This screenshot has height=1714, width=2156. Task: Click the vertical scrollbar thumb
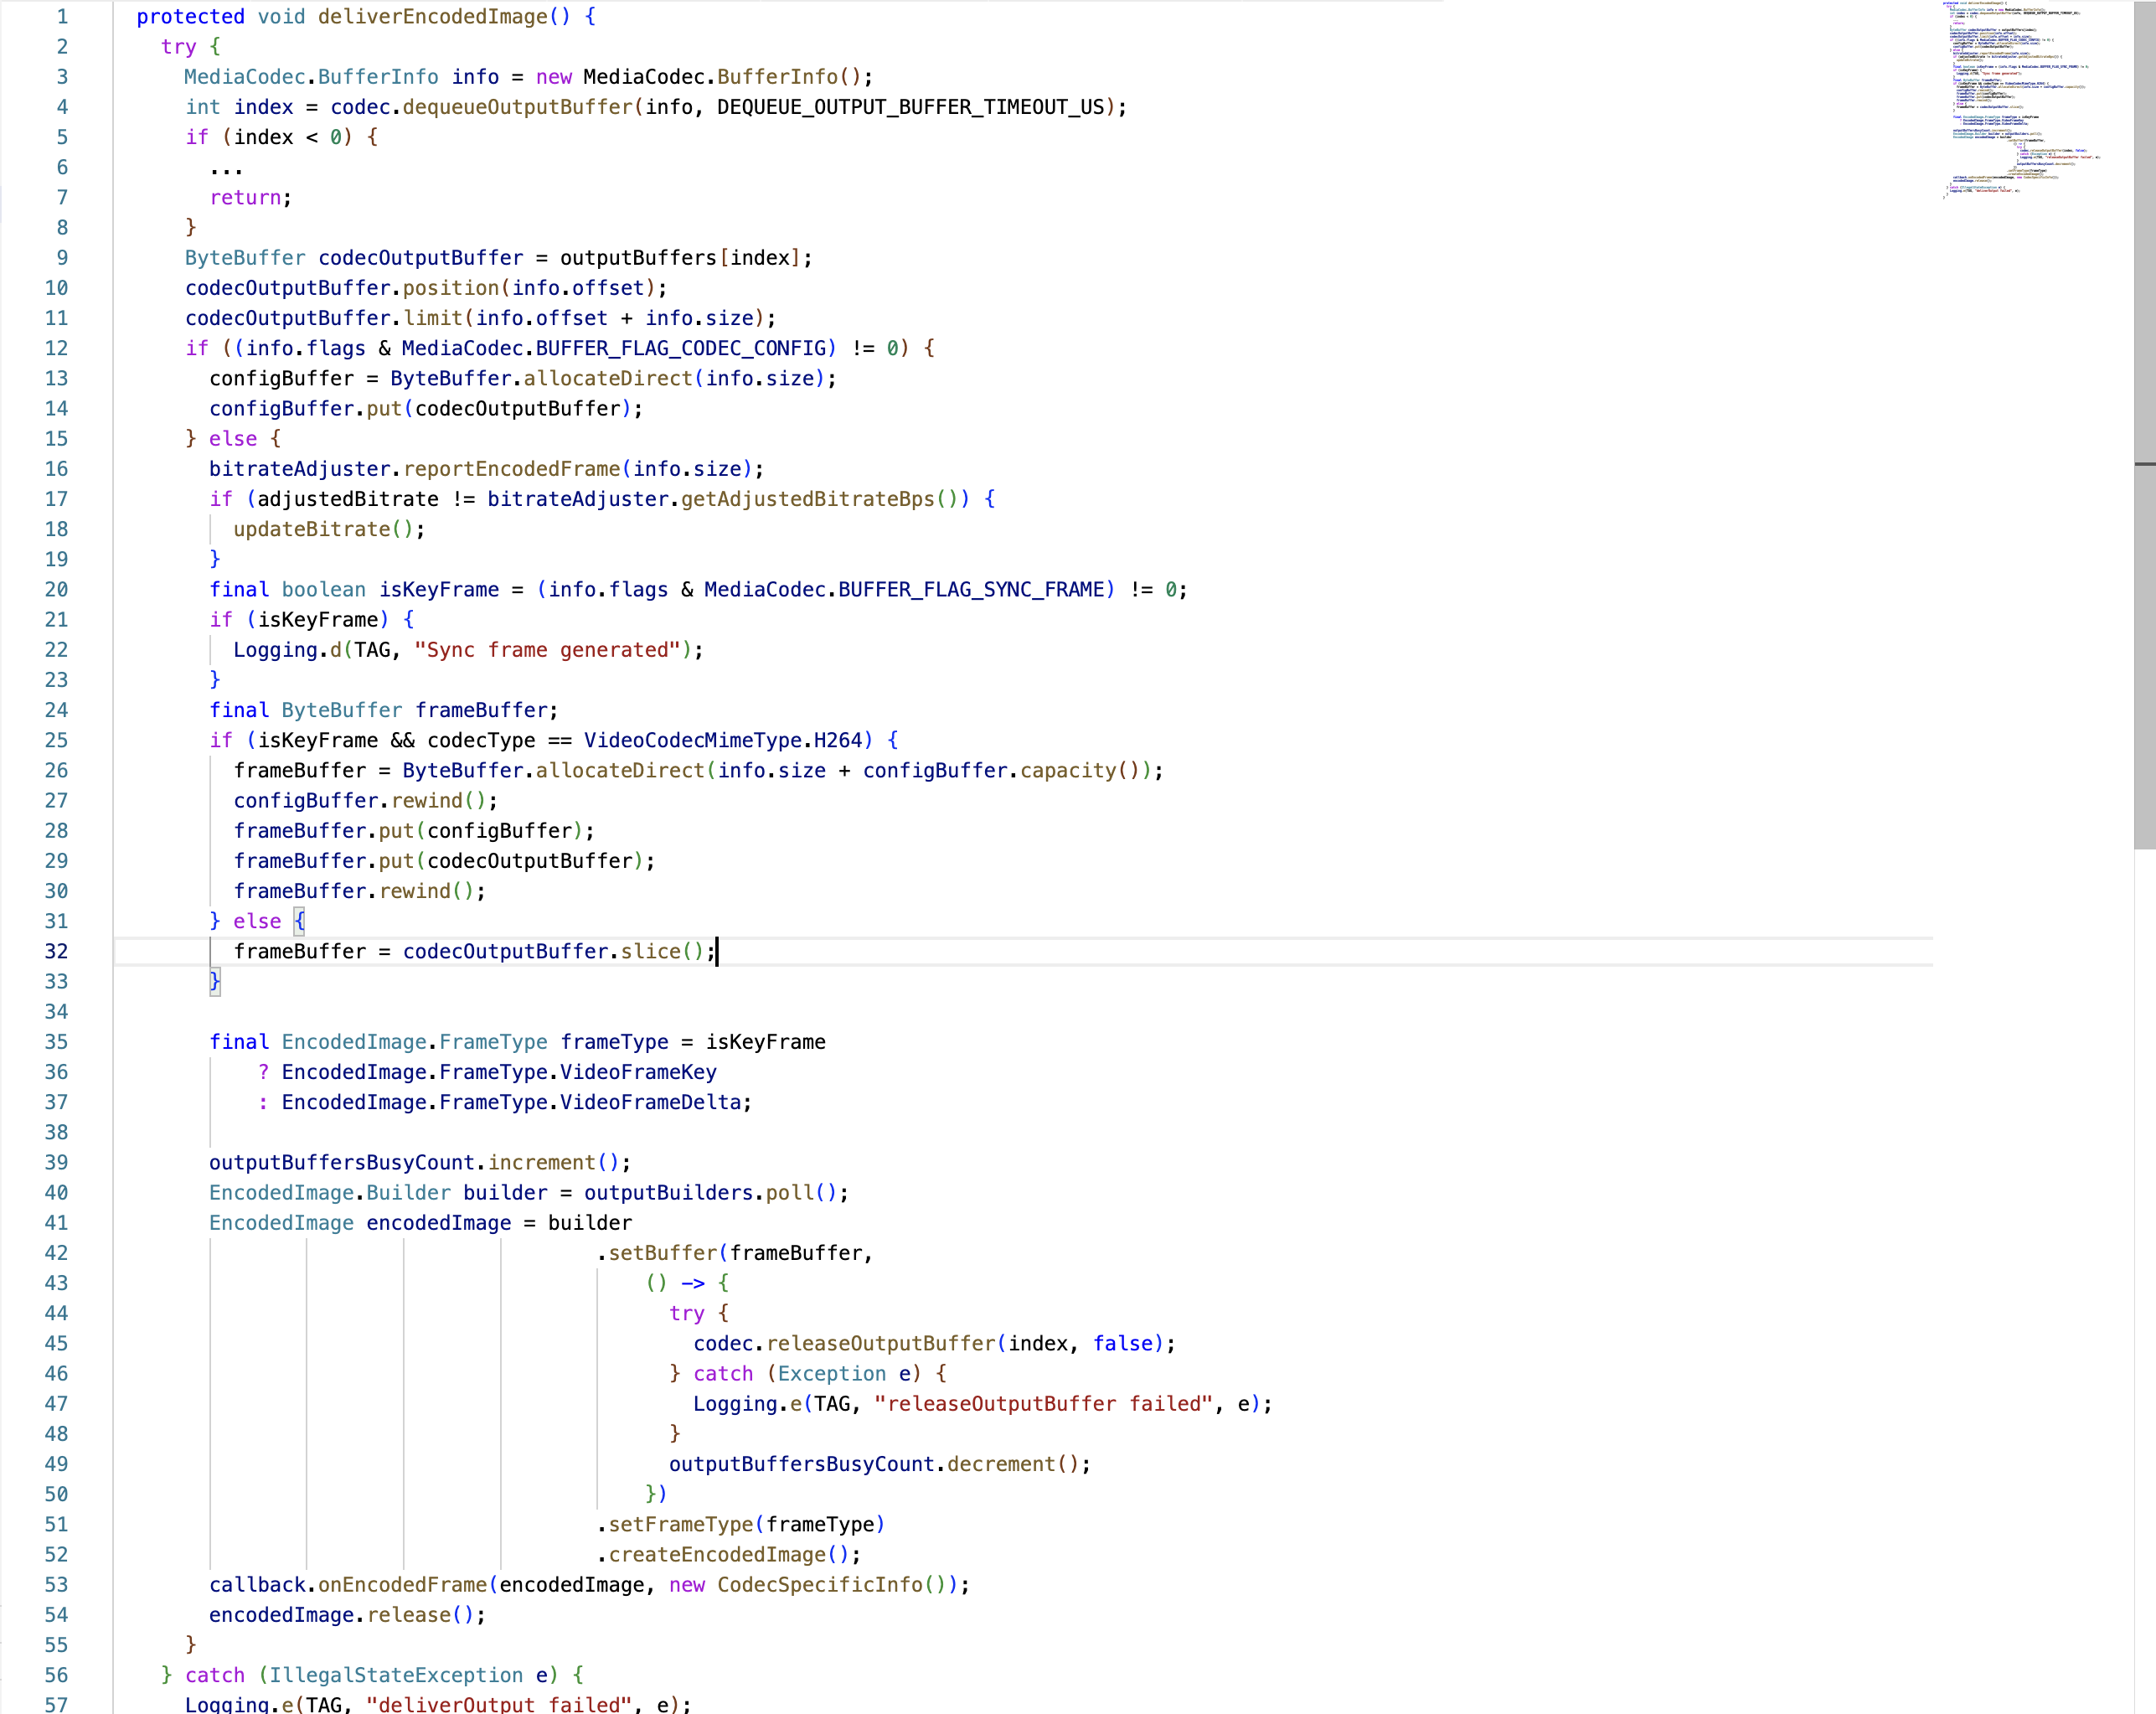coord(2145,425)
